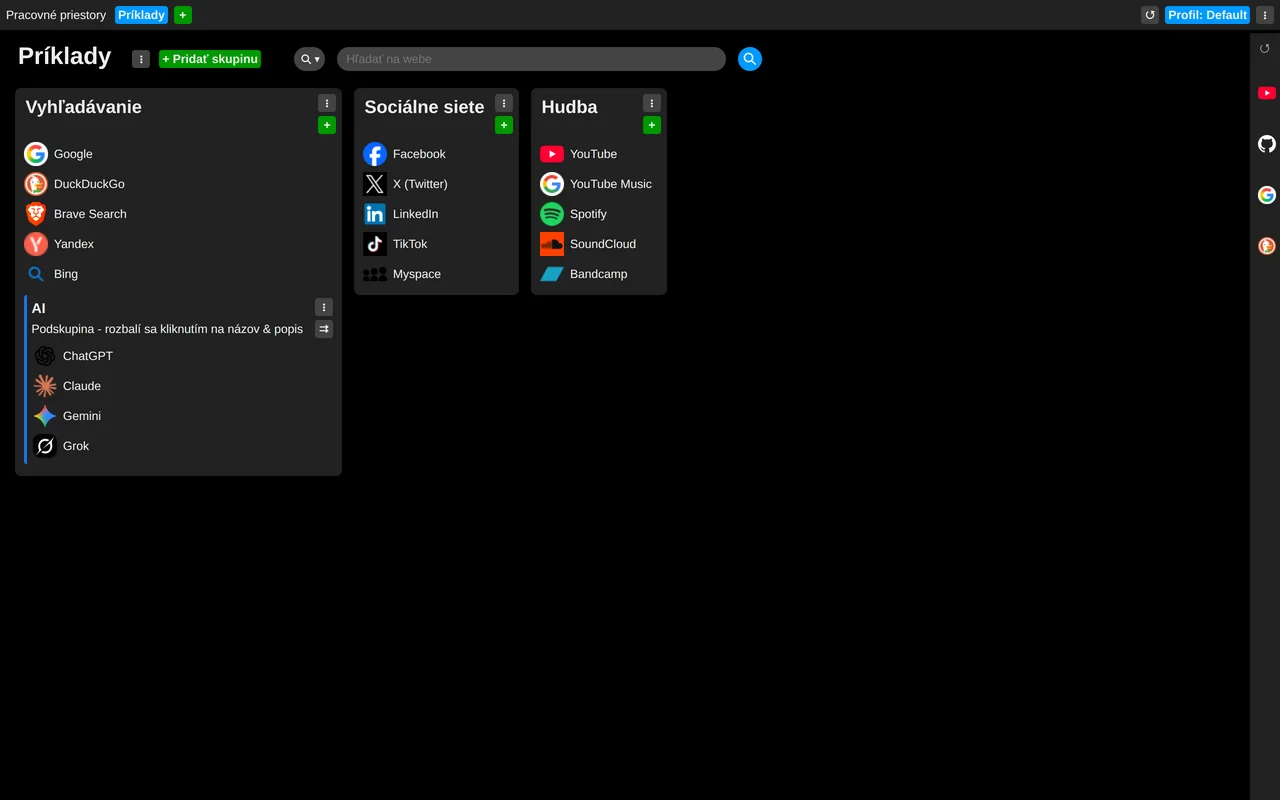The height and width of the screenshot is (800, 1280).
Task: Add a bookmark to Sociálne siete group
Action: [504, 125]
